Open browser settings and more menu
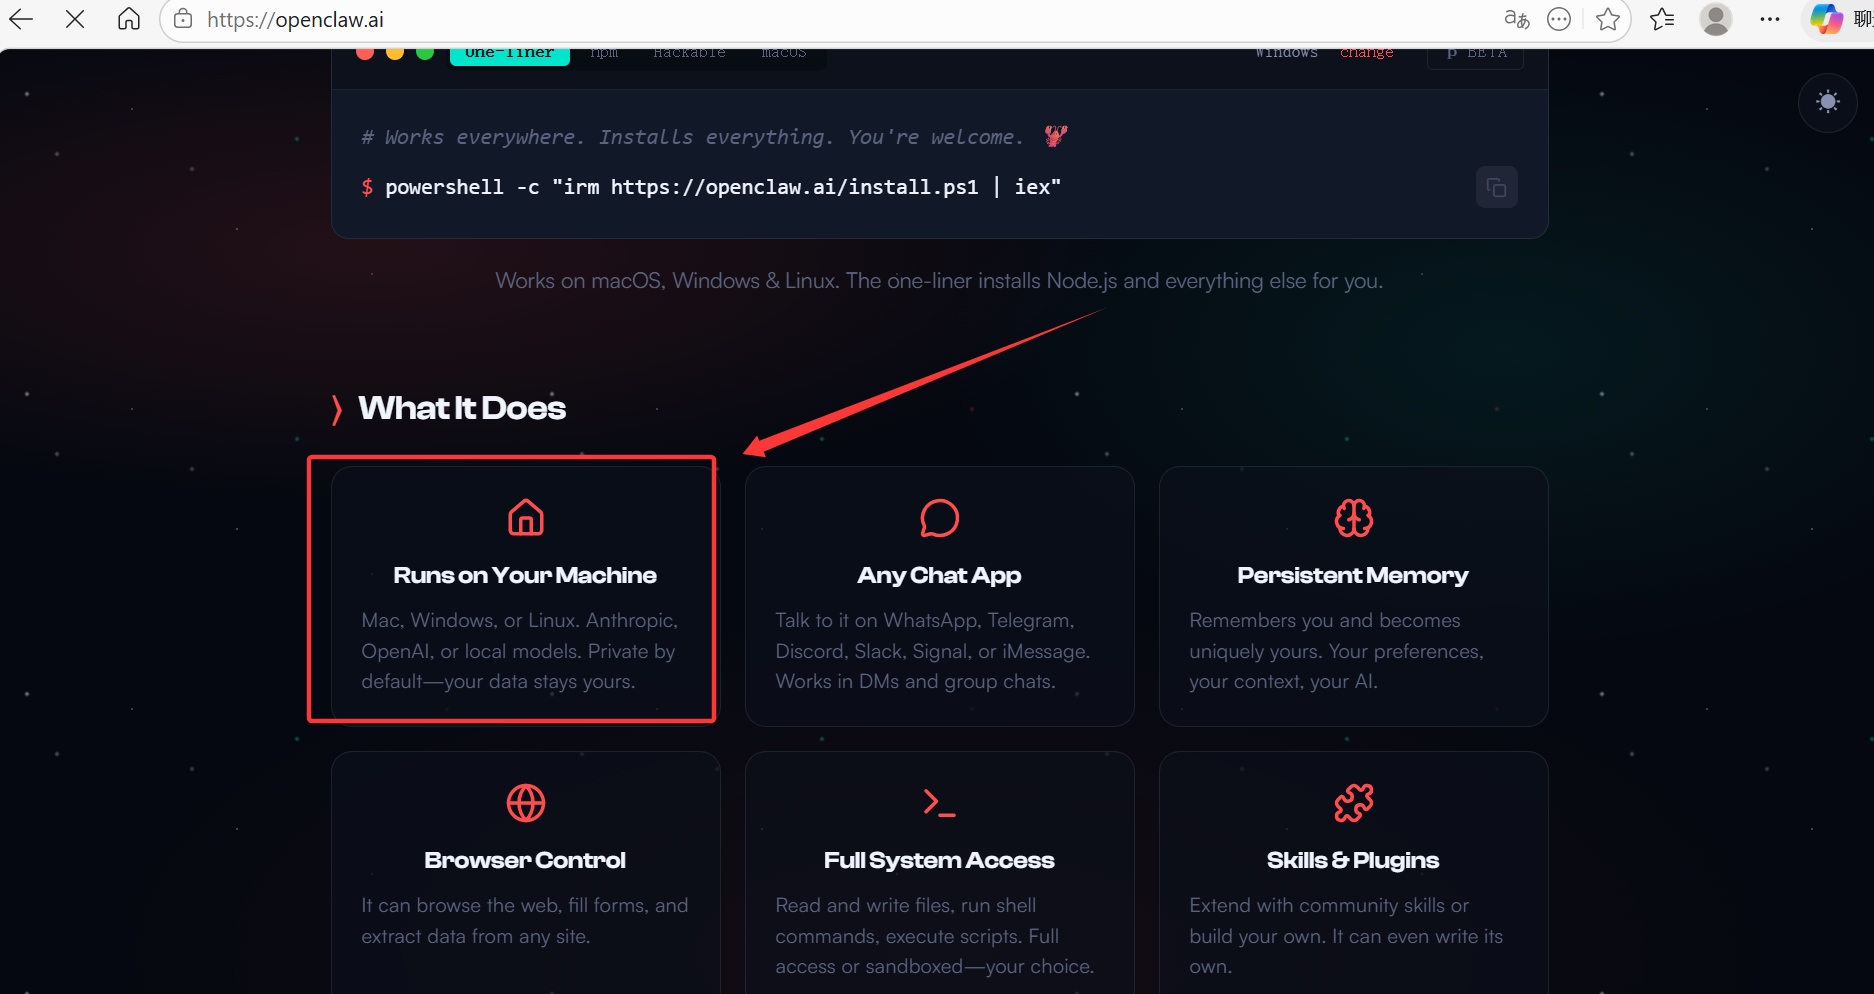The height and width of the screenshot is (994, 1874). click(1770, 19)
